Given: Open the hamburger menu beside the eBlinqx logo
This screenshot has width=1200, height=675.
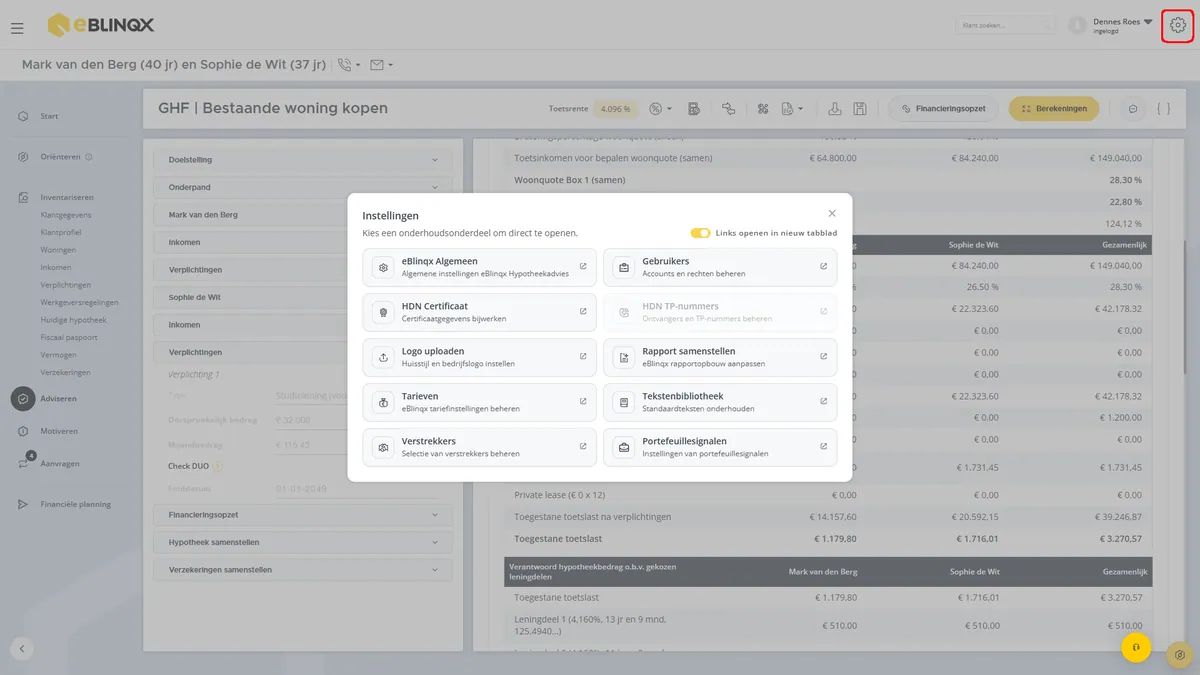Looking at the screenshot, I should coord(17,28).
